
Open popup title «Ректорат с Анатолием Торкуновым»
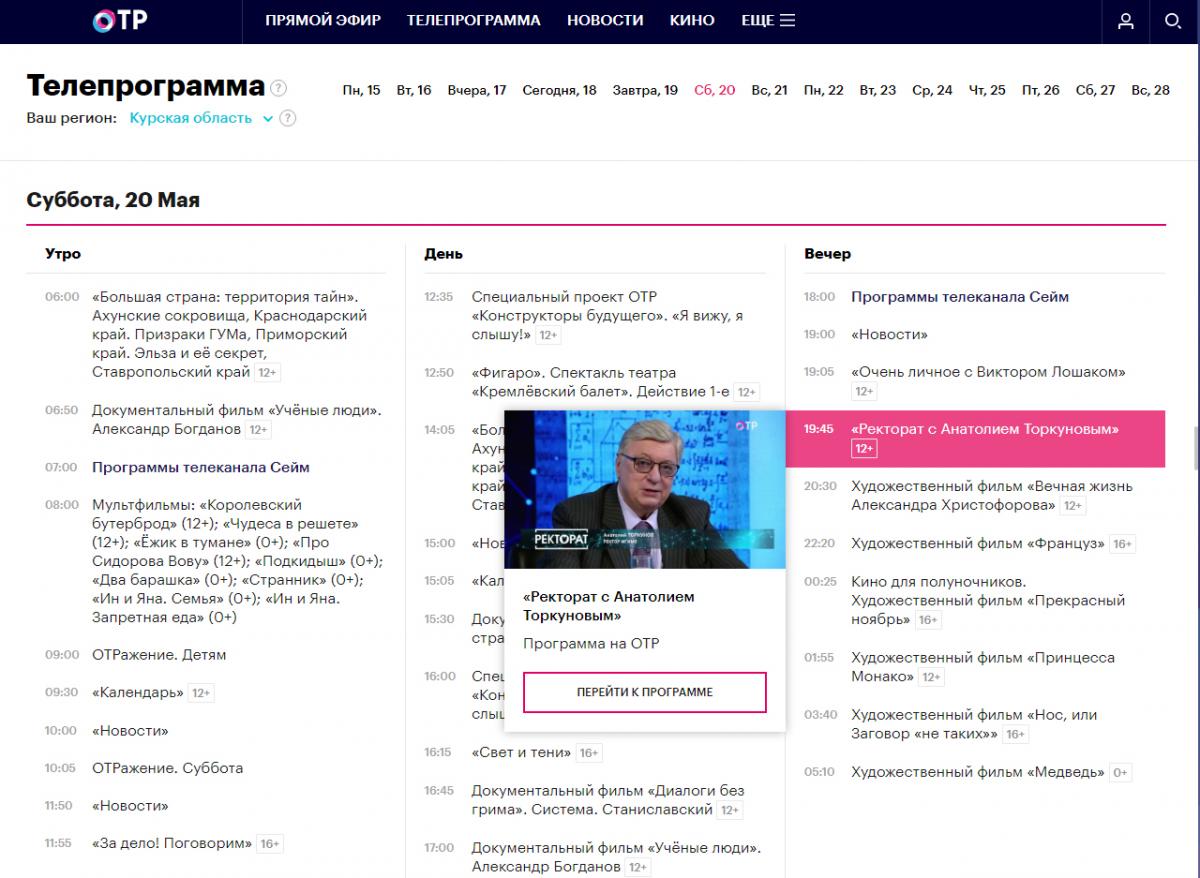click(x=608, y=606)
